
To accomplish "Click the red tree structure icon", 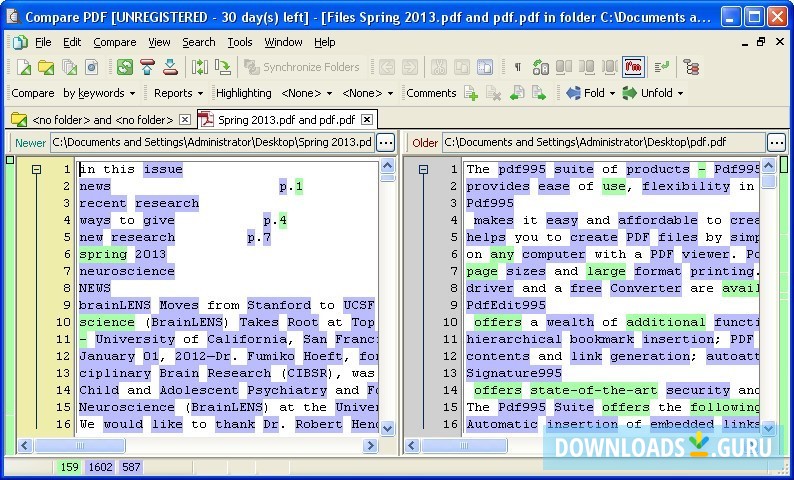I will click(x=691, y=67).
